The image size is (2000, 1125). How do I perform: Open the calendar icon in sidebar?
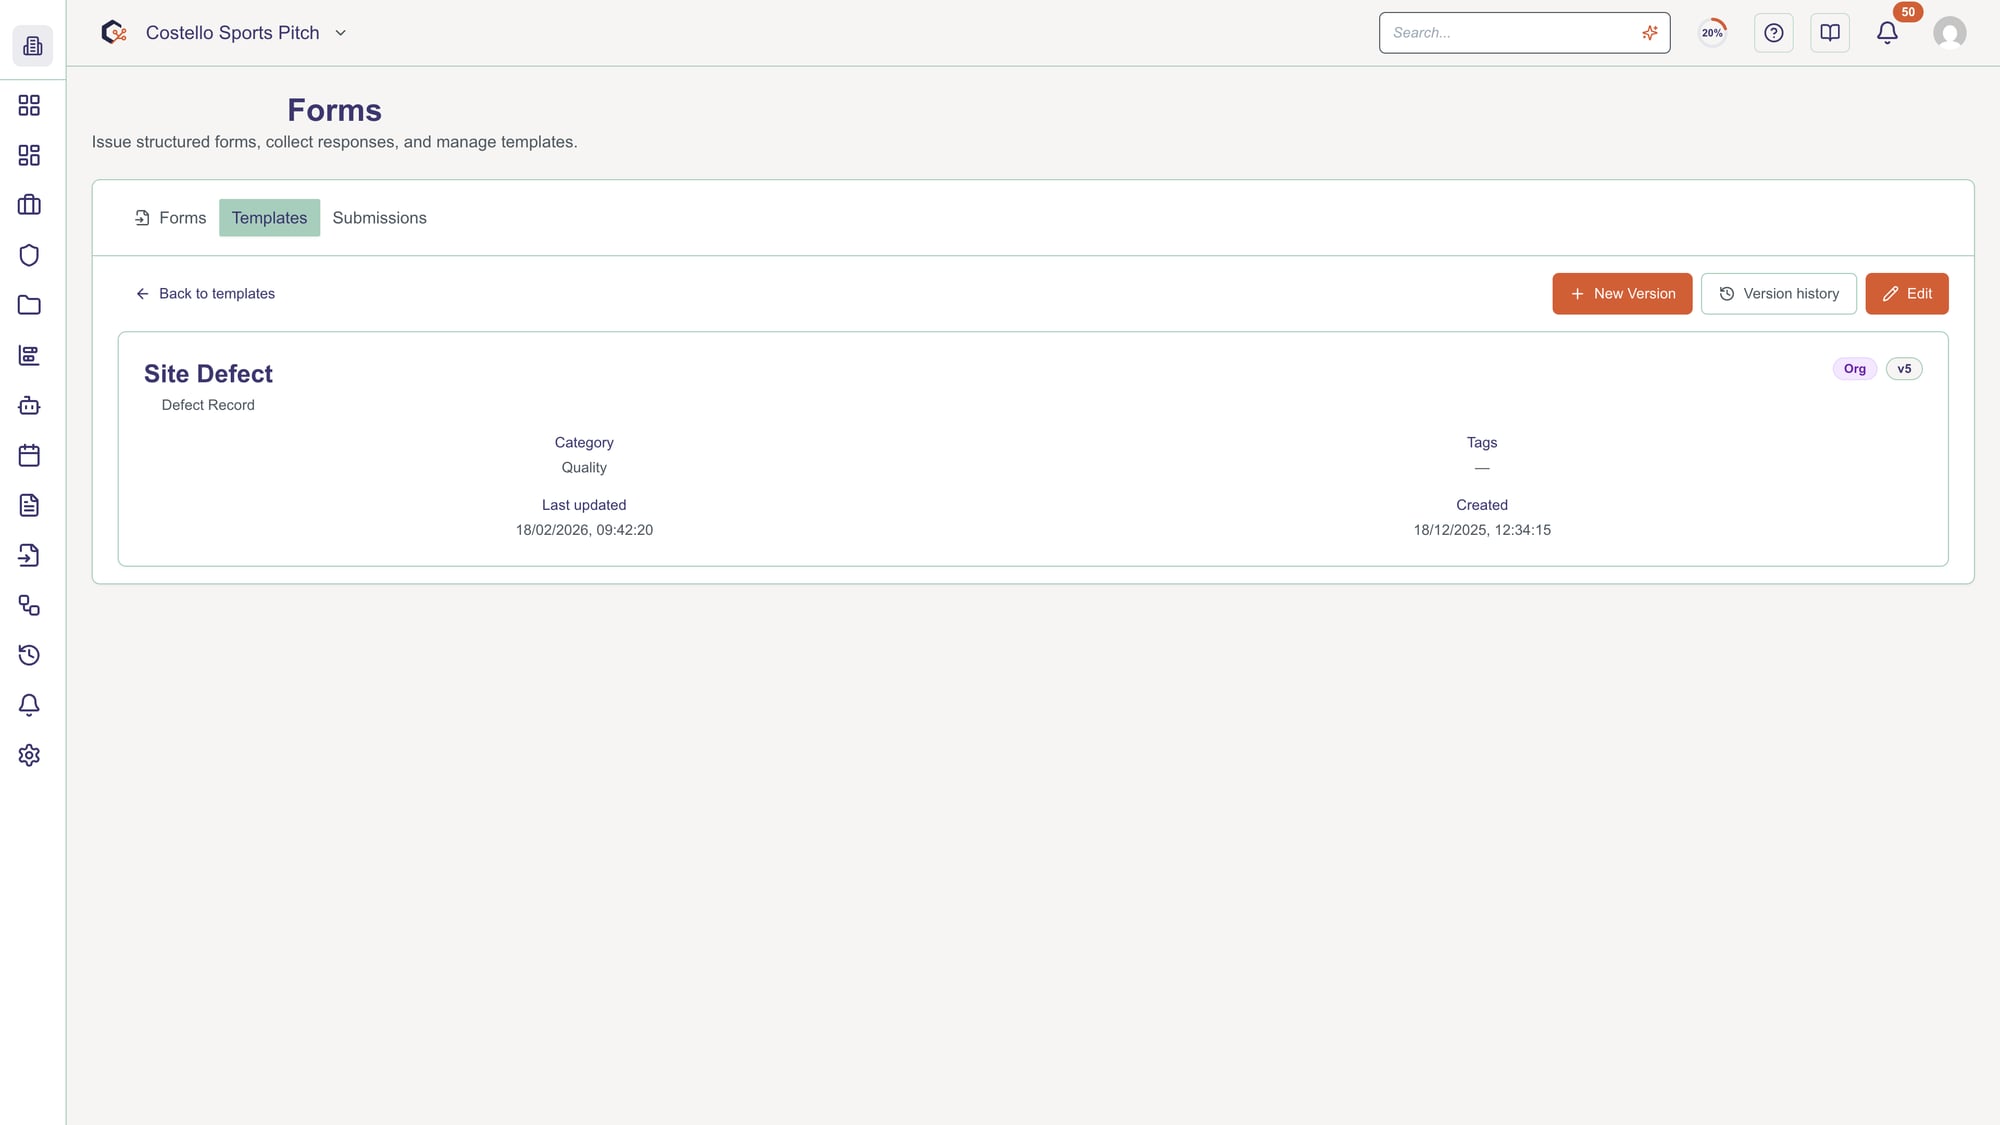pyautogui.click(x=29, y=455)
